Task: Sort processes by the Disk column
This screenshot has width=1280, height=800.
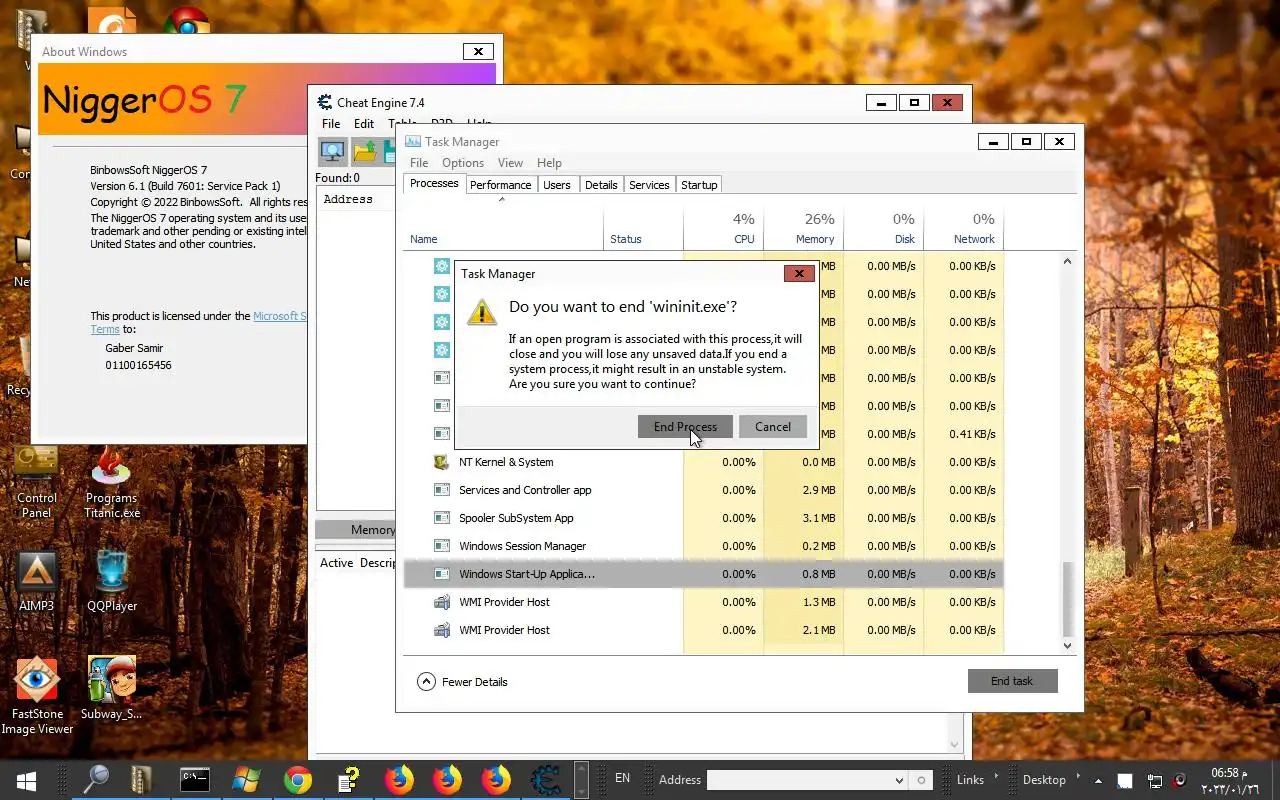Action: 883,229
